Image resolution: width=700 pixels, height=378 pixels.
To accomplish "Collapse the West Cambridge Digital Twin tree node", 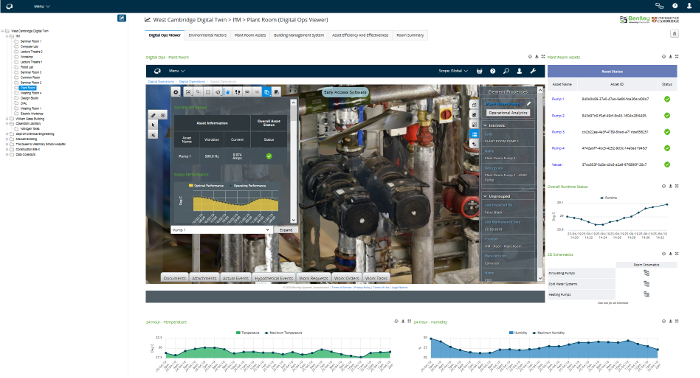I will click(2, 31).
